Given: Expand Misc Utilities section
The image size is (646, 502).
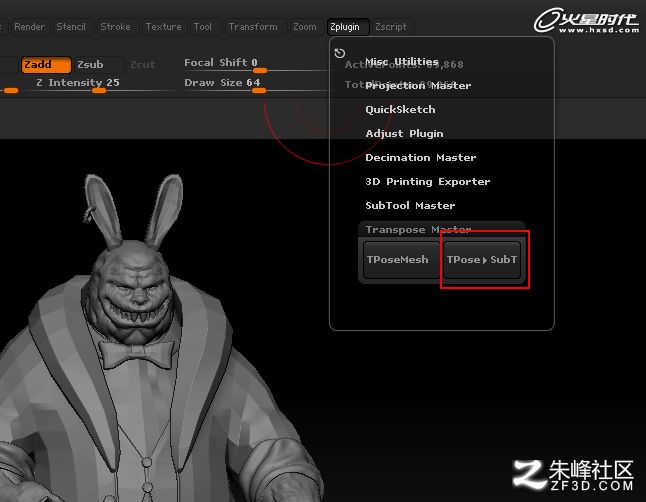Looking at the screenshot, I should pyautogui.click(x=402, y=61).
